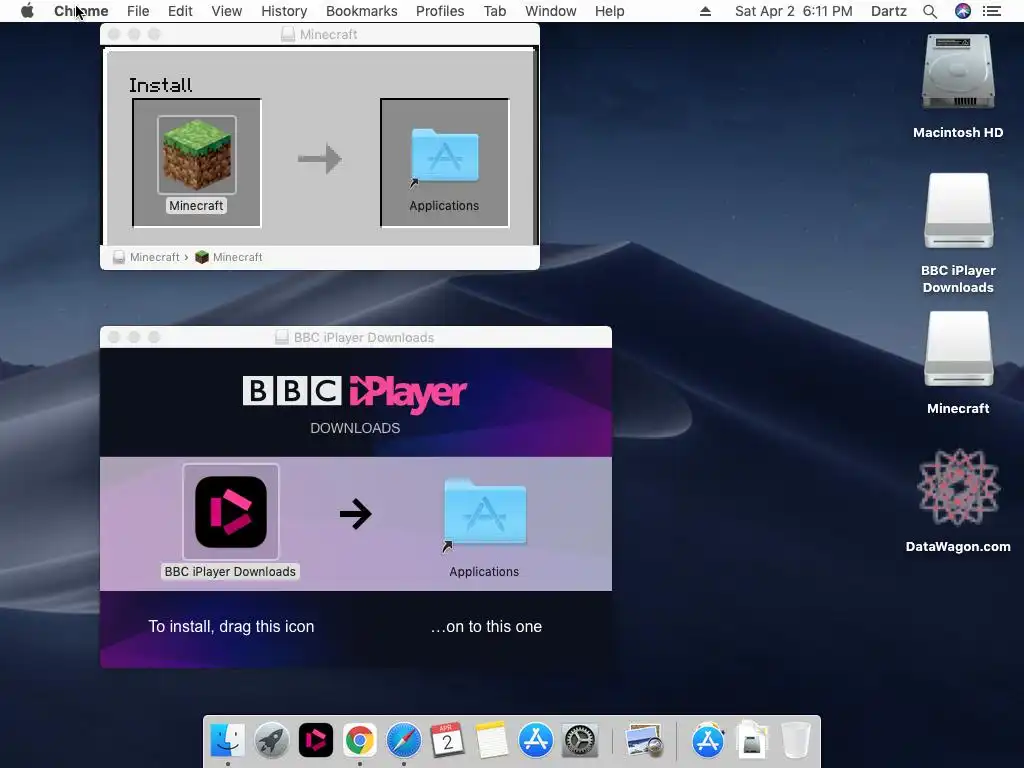Viewport: 1024px width, 768px height.
Task: Open the View menu
Action: (227, 11)
